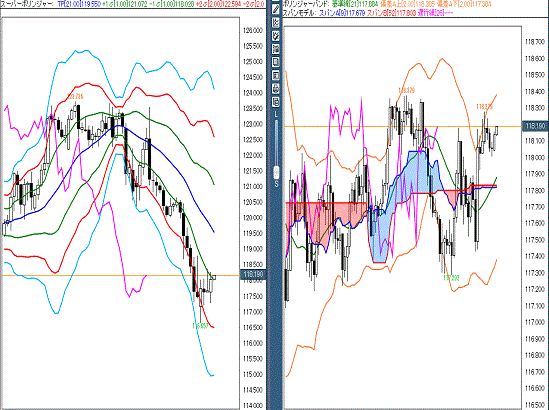Image resolution: width=549 pixels, height=410 pixels.
Task: Click the 126.000 price axis label
Action: pyautogui.click(x=252, y=30)
